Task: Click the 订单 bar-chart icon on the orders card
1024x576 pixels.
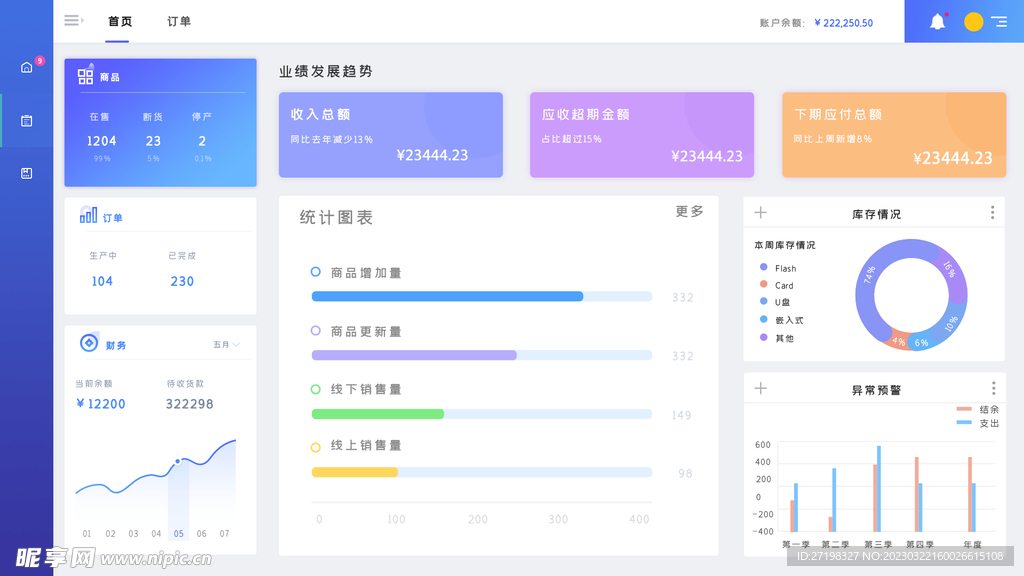Action: point(90,214)
